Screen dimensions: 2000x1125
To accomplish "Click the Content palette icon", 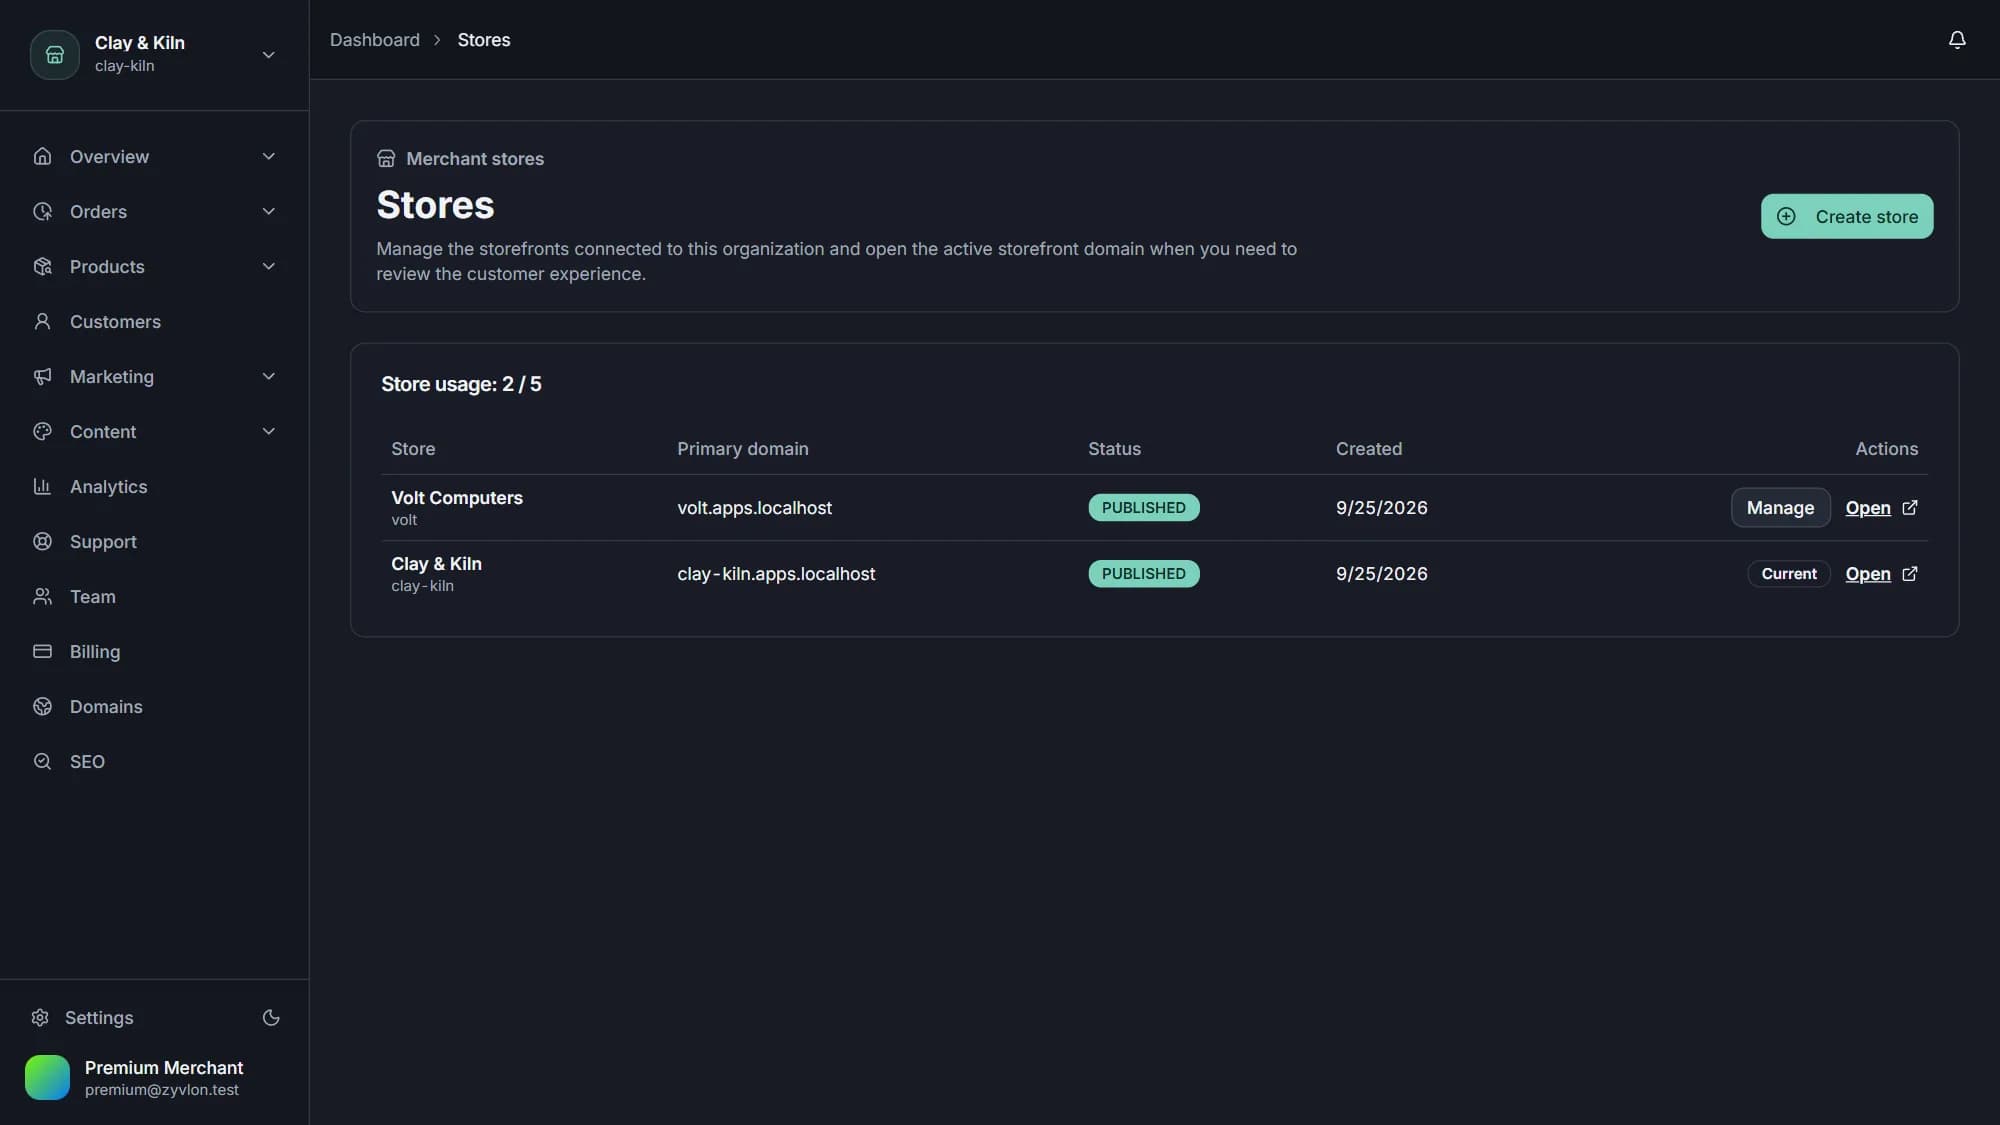I will point(42,431).
